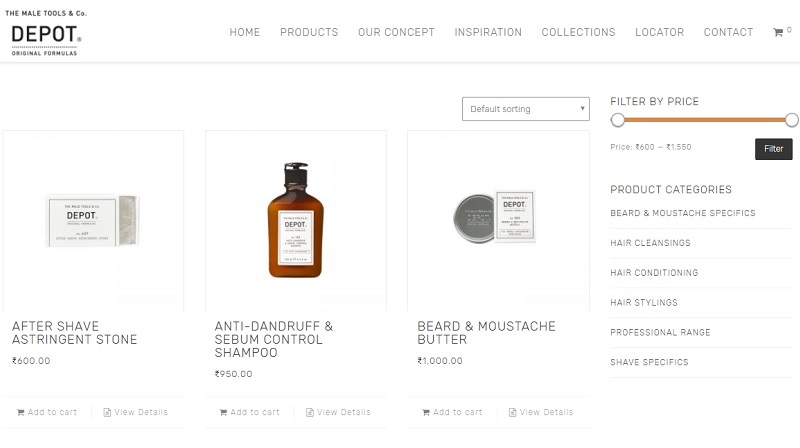Open Beard & Moustache Specifics category
The image size is (800, 448).
[683, 213]
